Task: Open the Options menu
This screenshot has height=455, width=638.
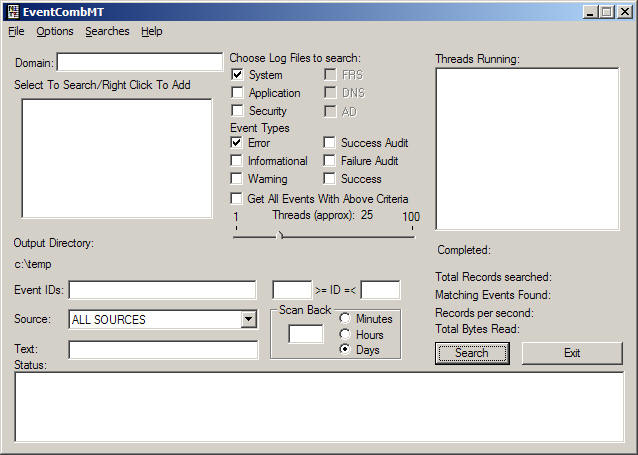Action: [x=55, y=31]
